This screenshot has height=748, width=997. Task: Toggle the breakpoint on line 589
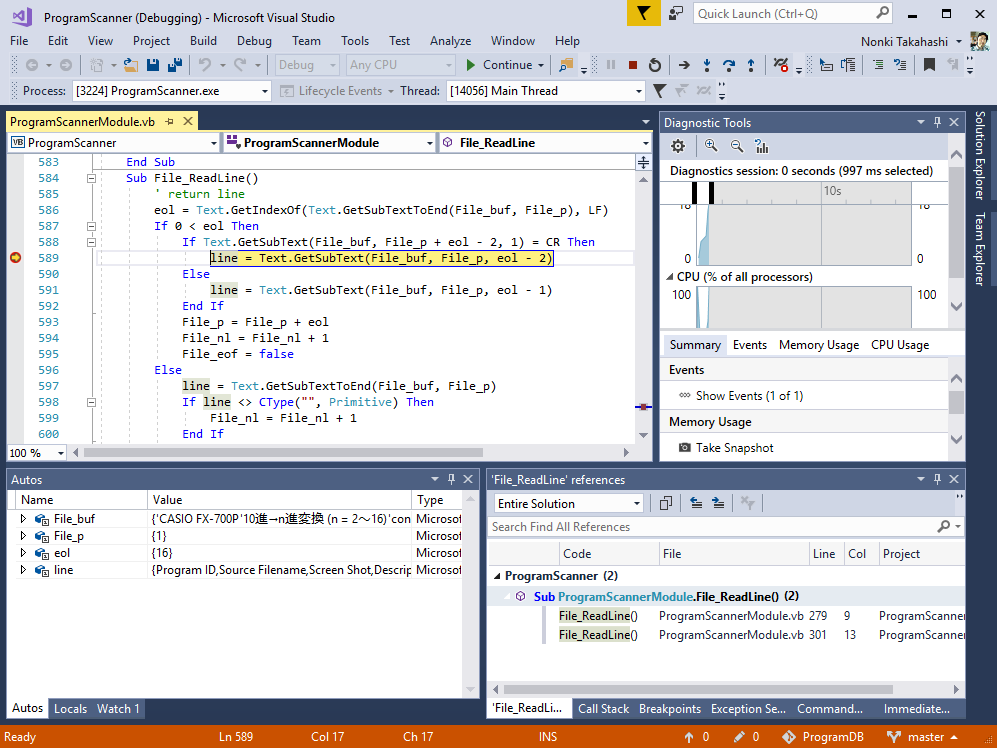(x=15, y=258)
